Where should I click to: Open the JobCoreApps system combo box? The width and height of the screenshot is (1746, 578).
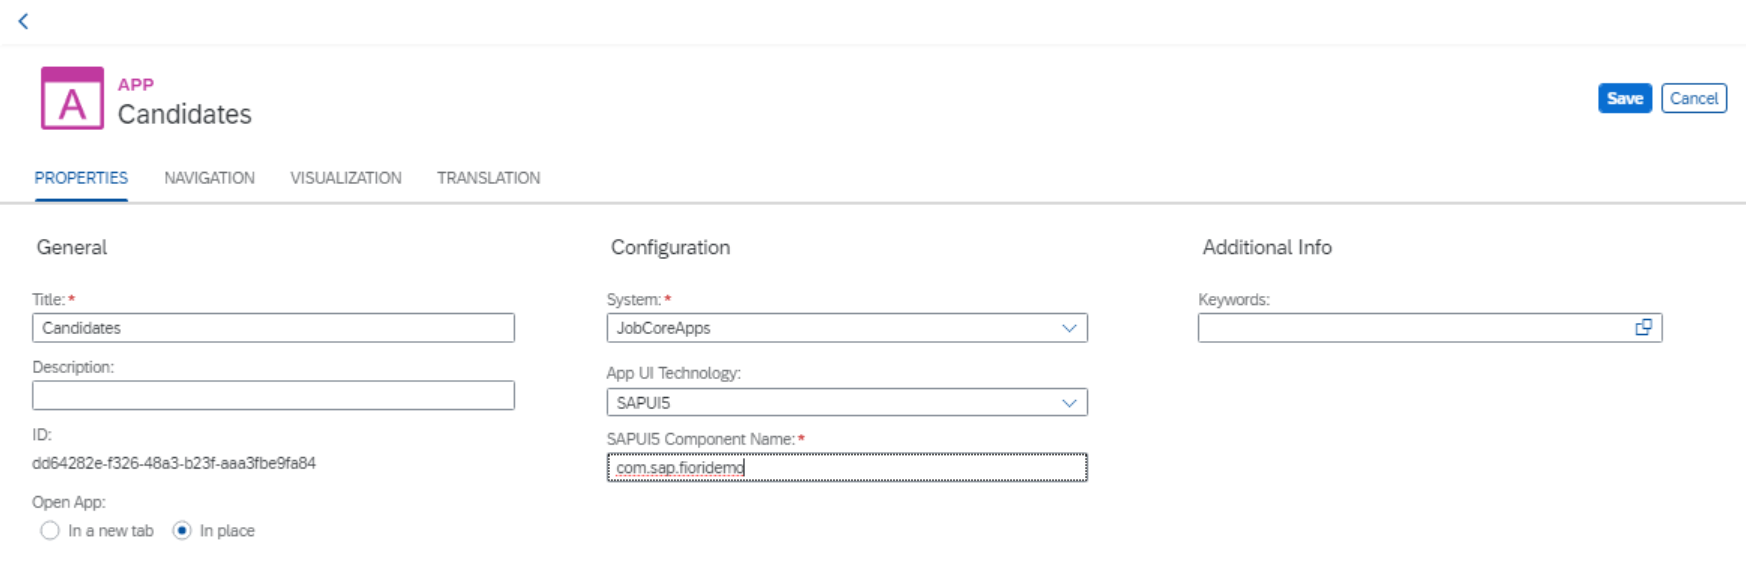(830, 328)
